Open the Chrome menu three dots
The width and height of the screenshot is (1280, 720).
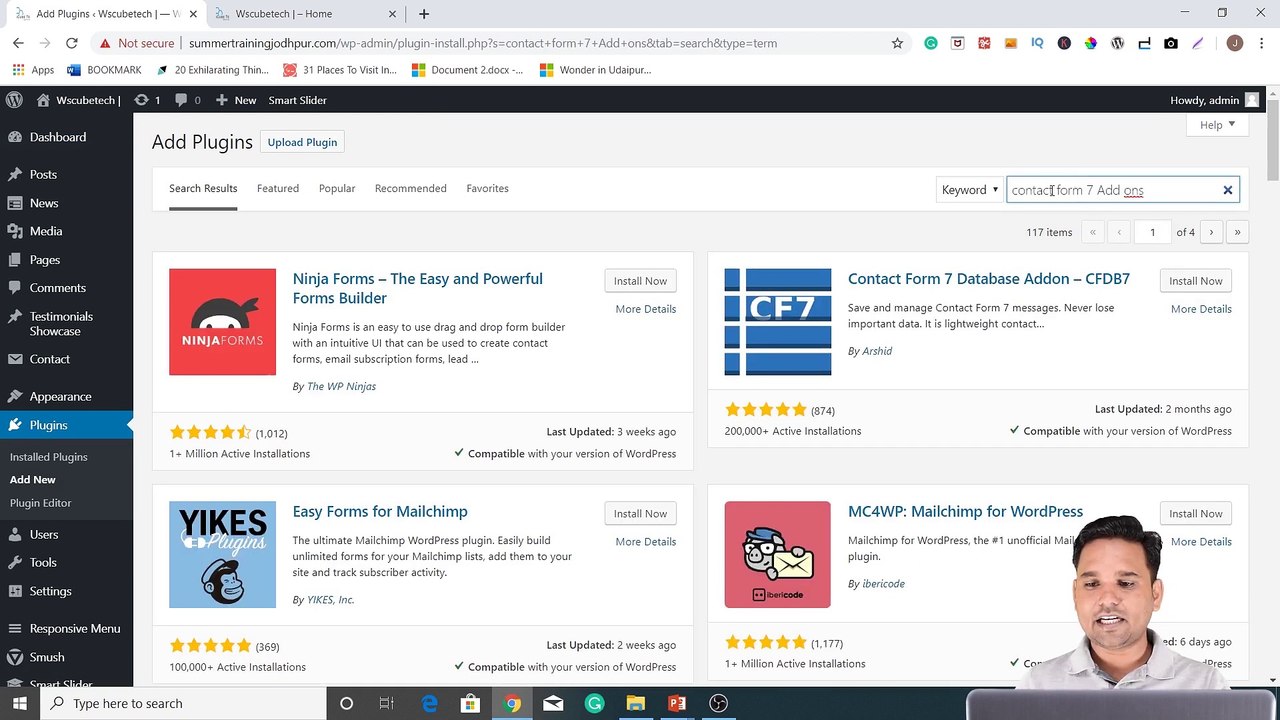point(1261,43)
